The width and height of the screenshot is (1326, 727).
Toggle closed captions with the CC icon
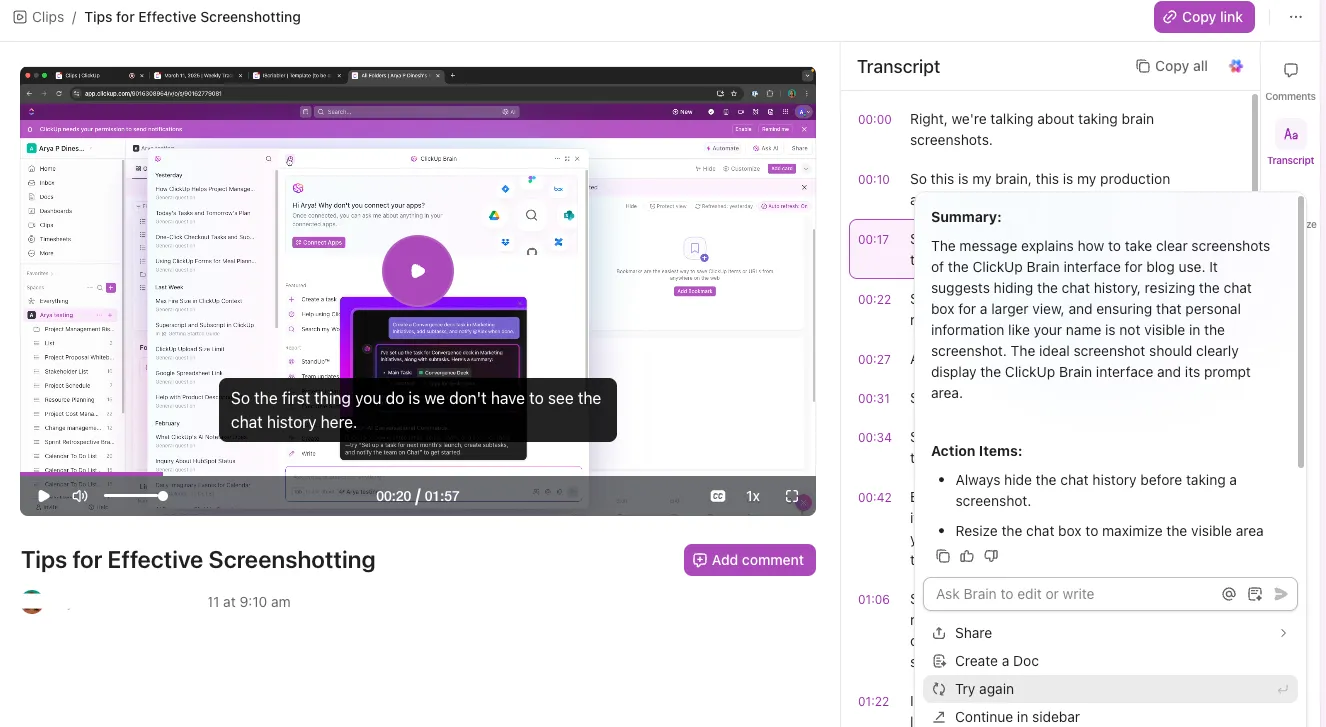point(717,496)
